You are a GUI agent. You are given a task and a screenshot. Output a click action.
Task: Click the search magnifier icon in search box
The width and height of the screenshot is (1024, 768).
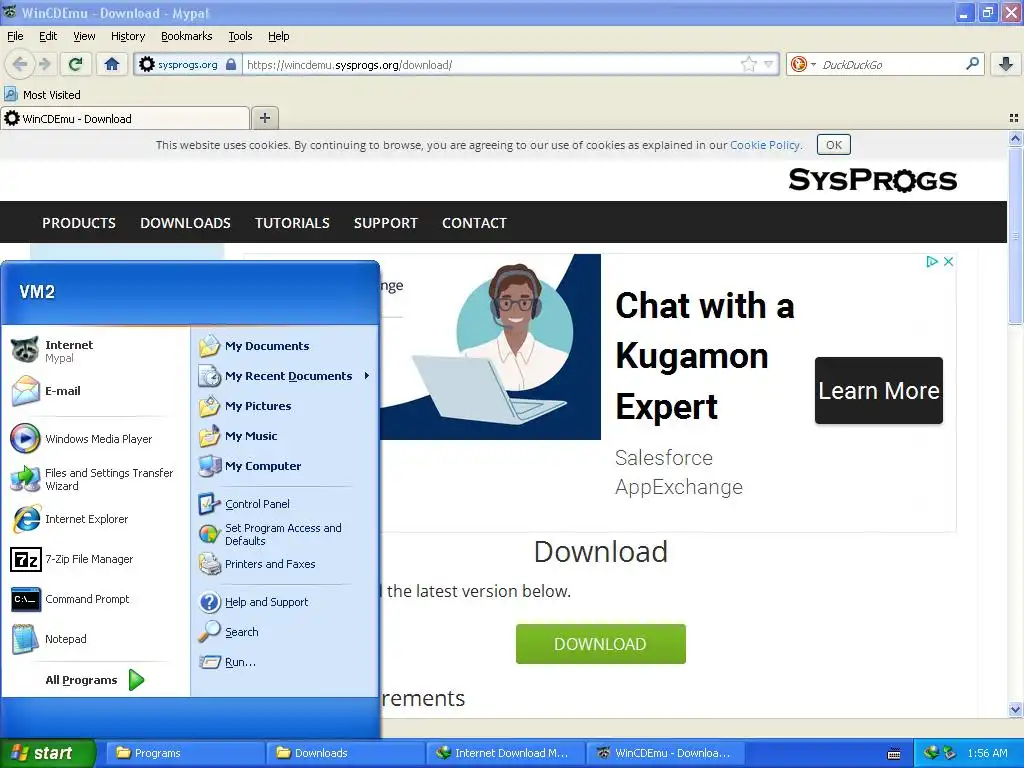(x=972, y=64)
